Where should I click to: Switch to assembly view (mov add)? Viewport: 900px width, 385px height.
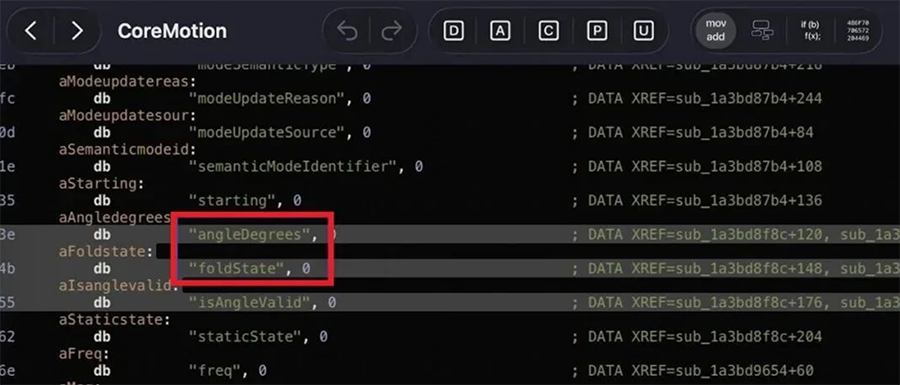715,31
